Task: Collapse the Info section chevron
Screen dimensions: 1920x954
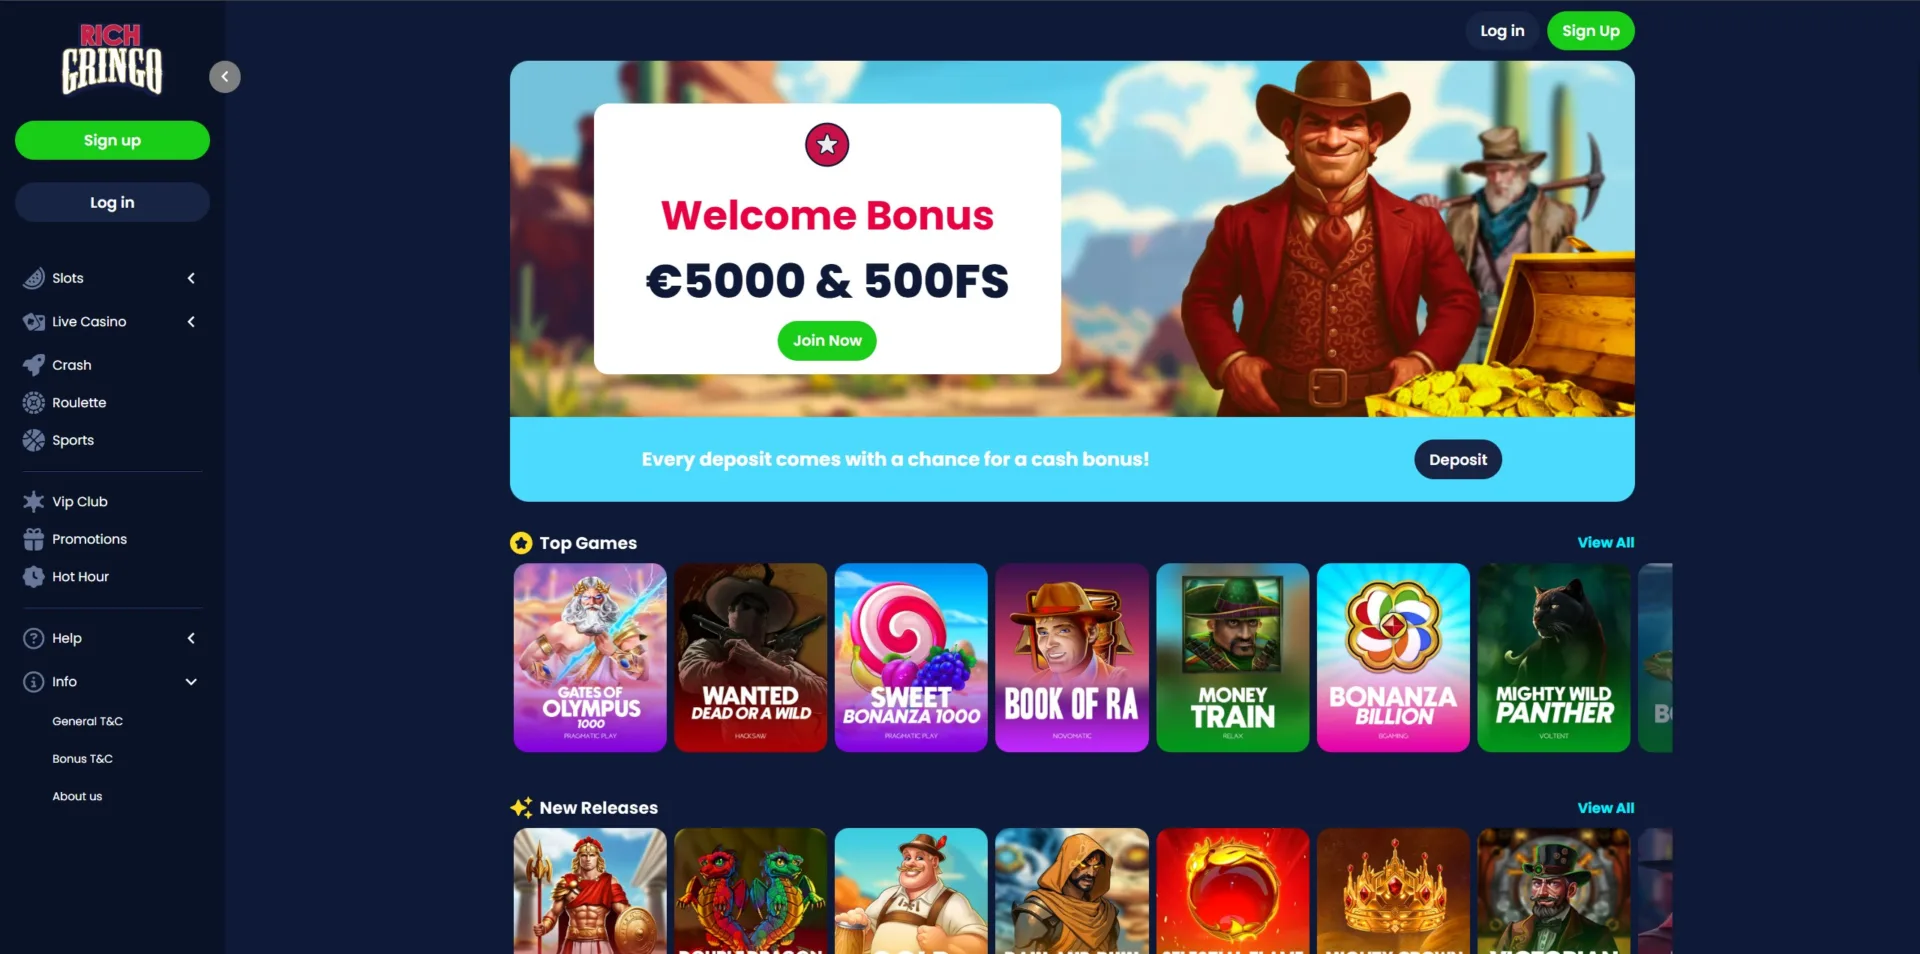Action: click(x=191, y=682)
